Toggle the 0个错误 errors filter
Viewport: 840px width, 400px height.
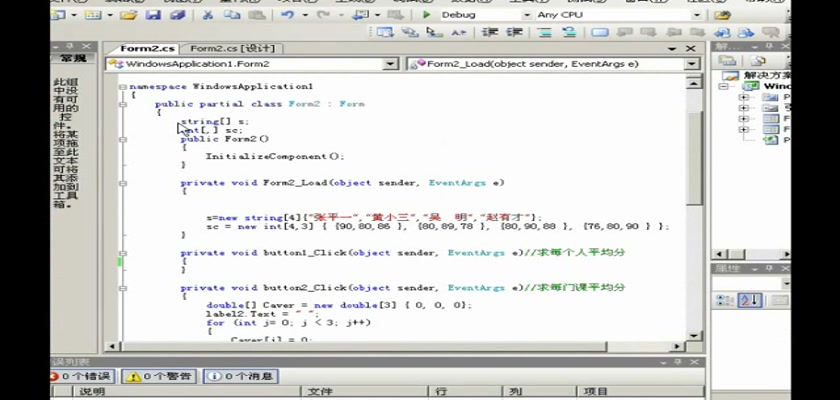click(81, 376)
